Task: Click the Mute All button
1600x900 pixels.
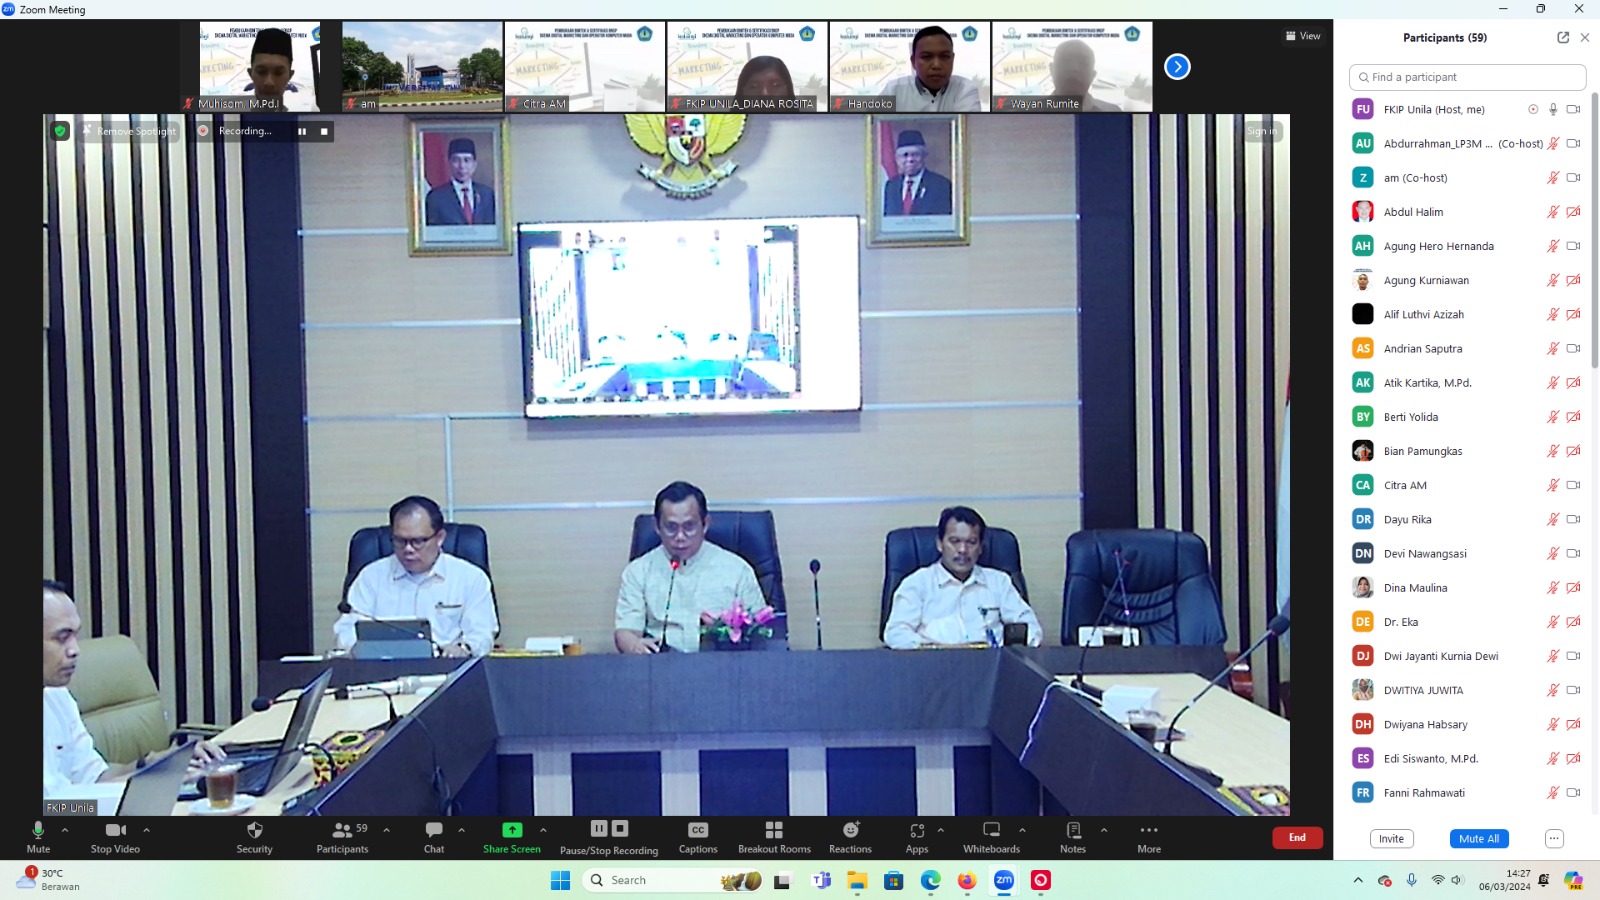Action: click(x=1478, y=839)
